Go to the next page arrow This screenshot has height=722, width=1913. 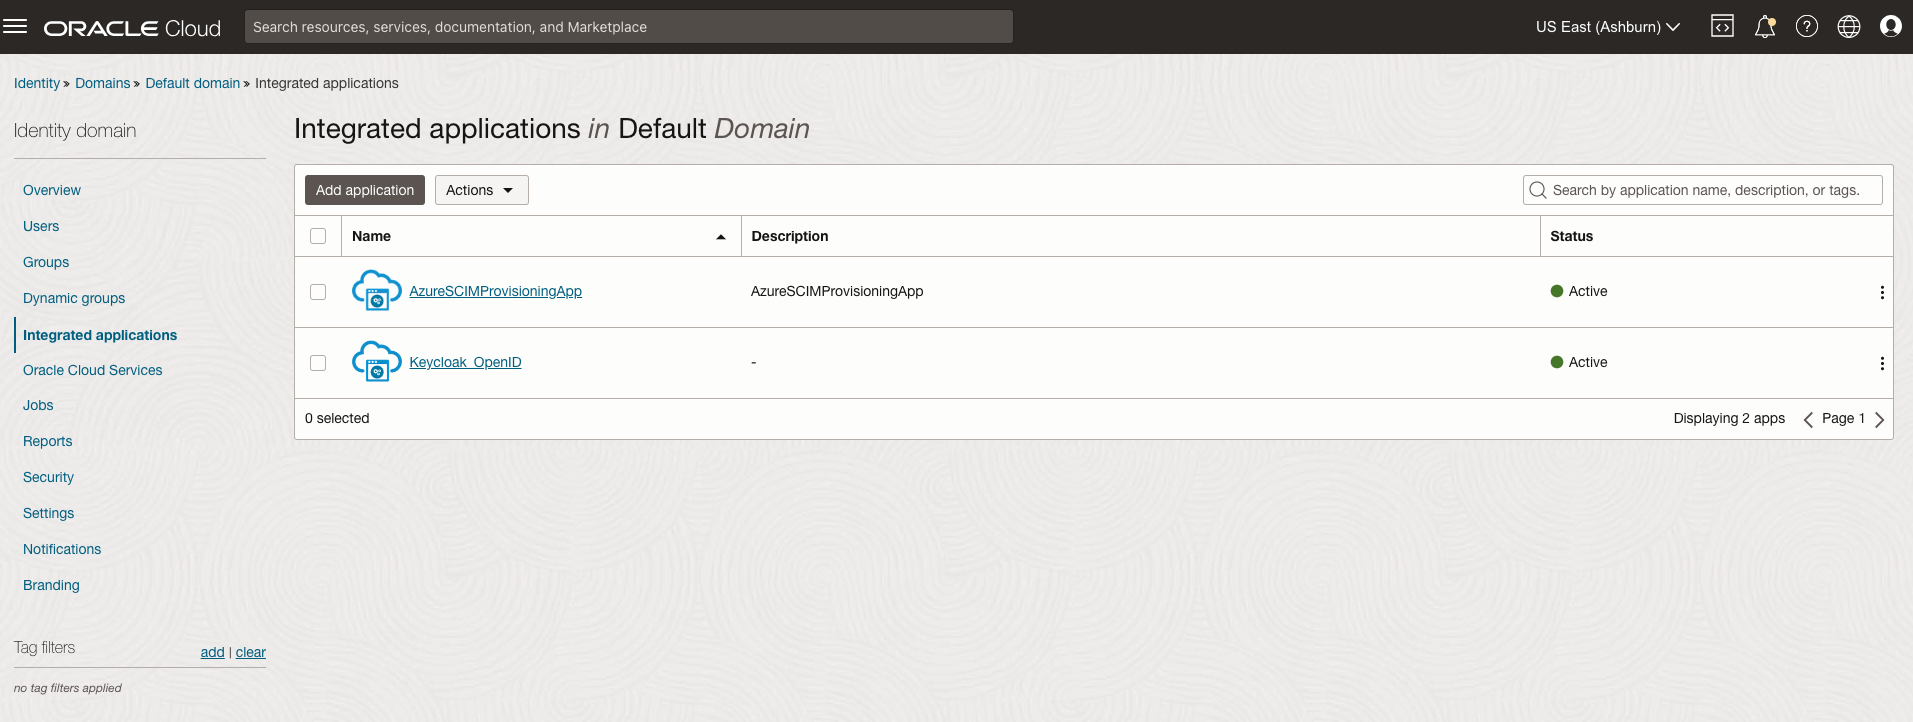point(1880,419)
